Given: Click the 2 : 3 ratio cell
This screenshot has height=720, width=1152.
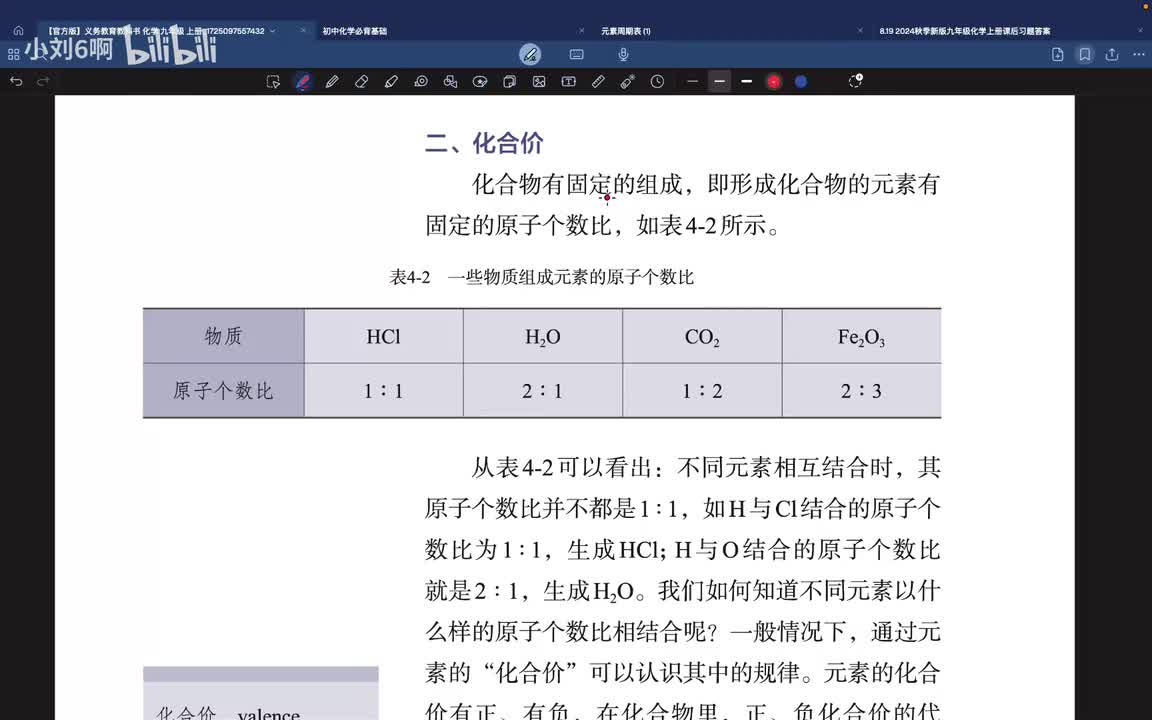Looking at the screenshot, I should (x=861, y=391).
